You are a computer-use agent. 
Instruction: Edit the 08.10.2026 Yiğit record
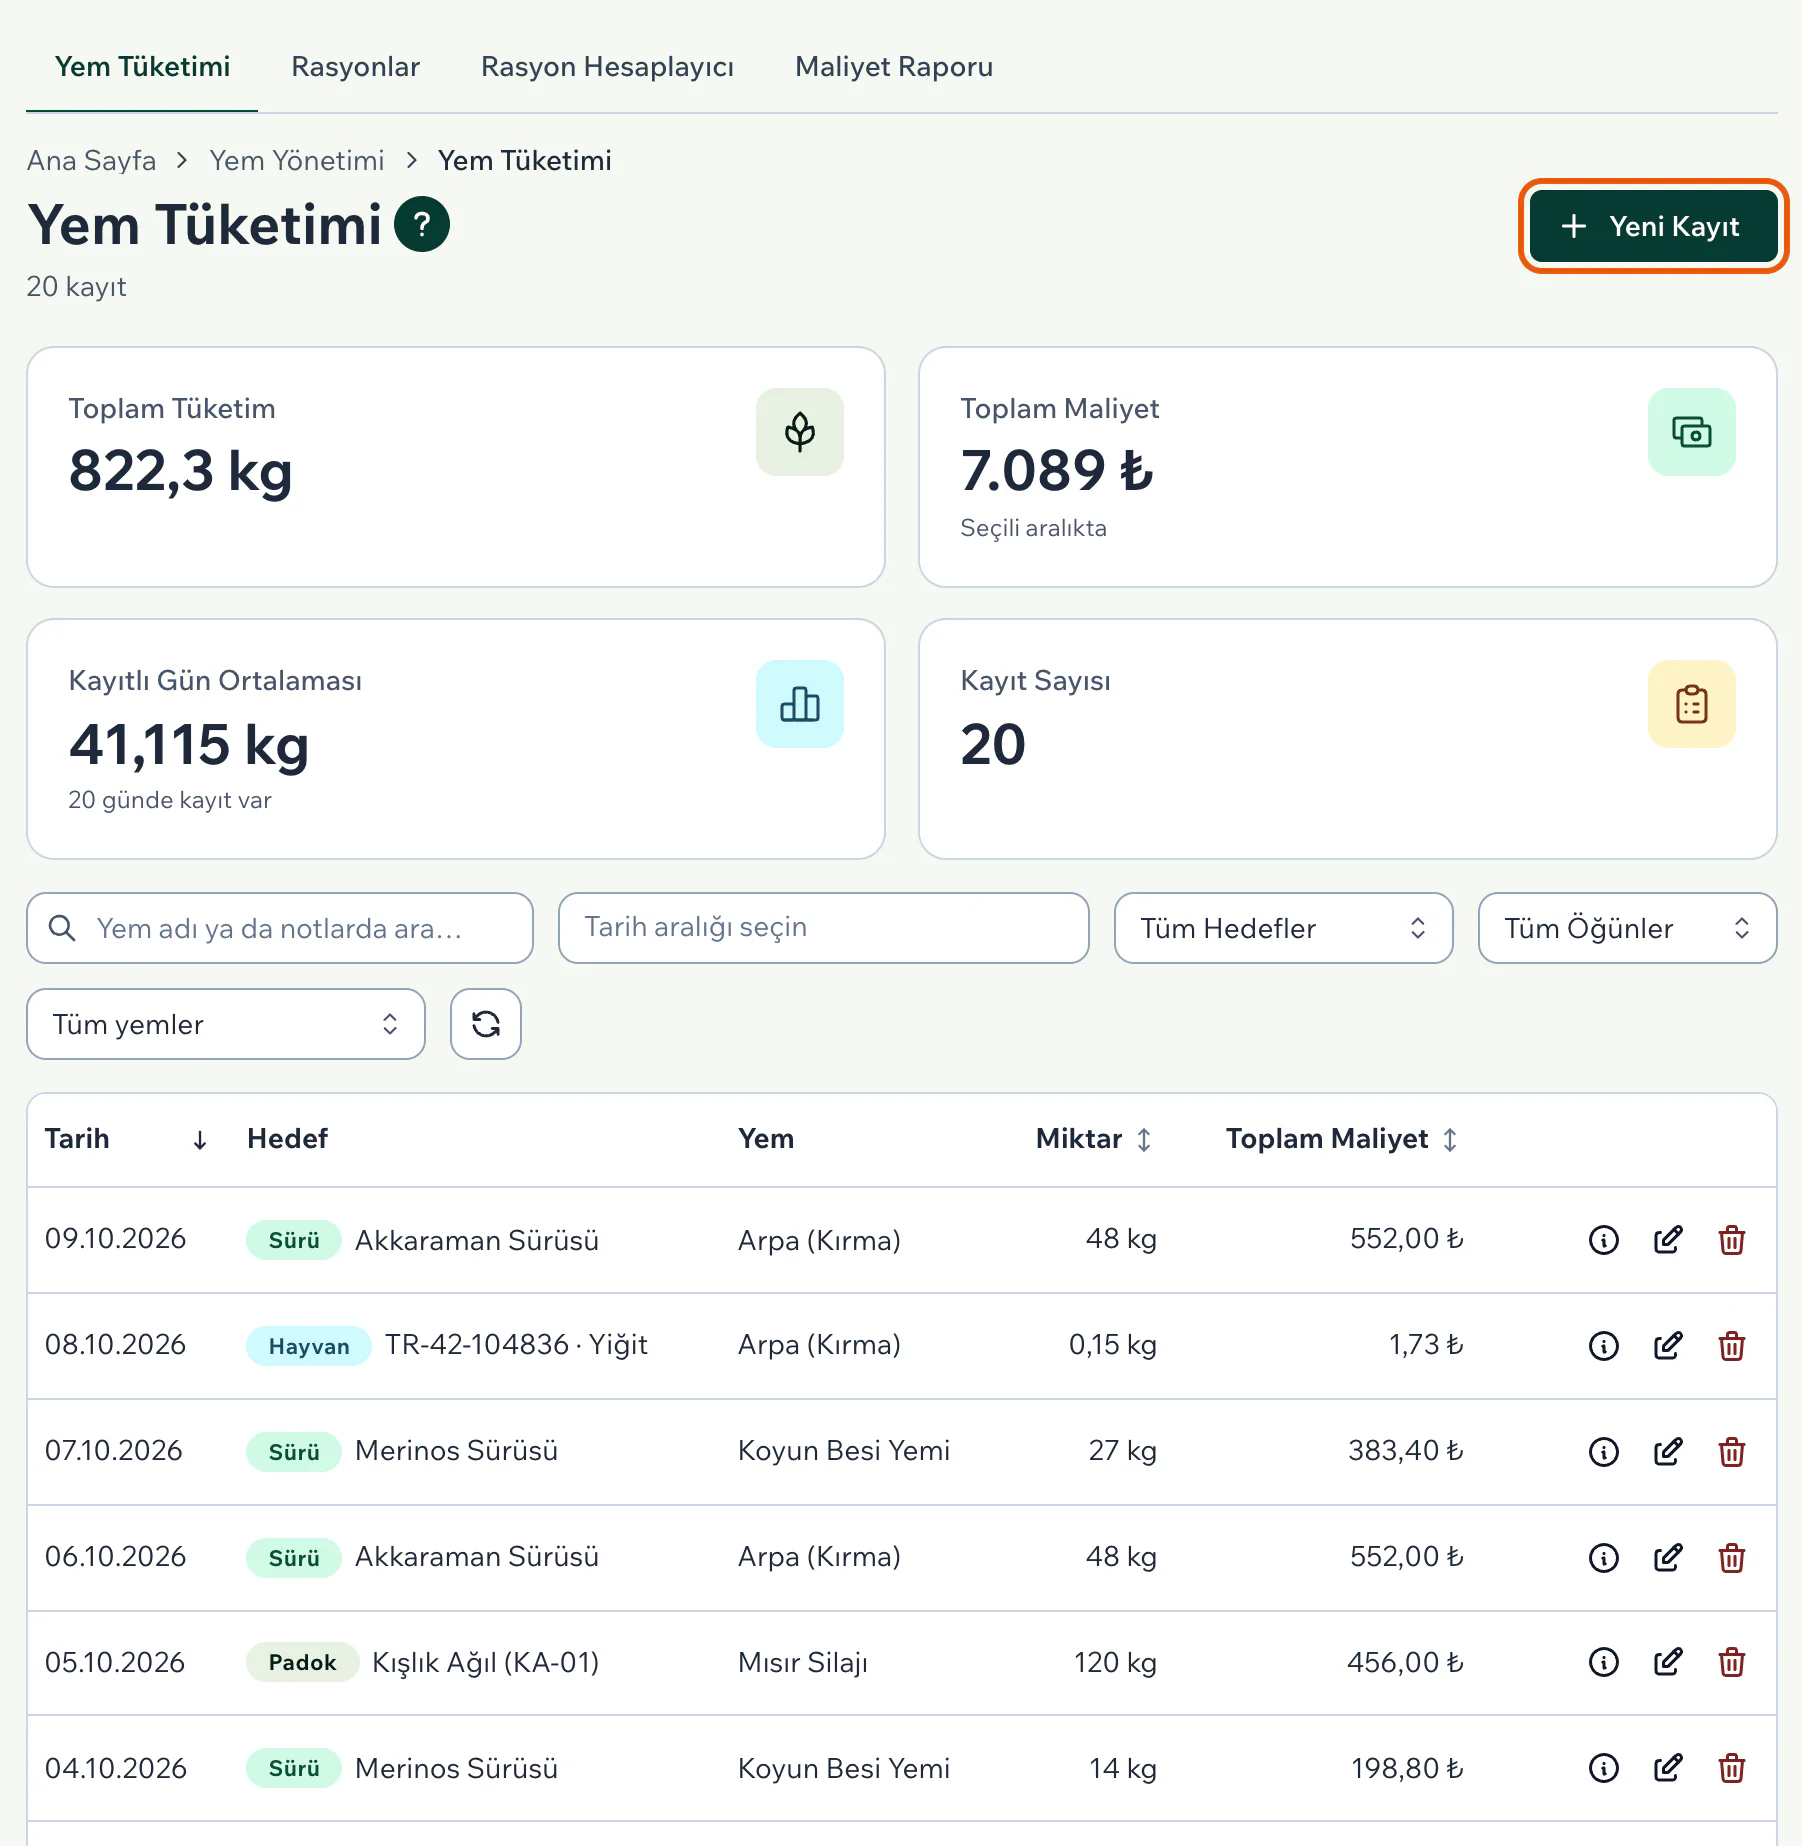click(1668, 1346)
